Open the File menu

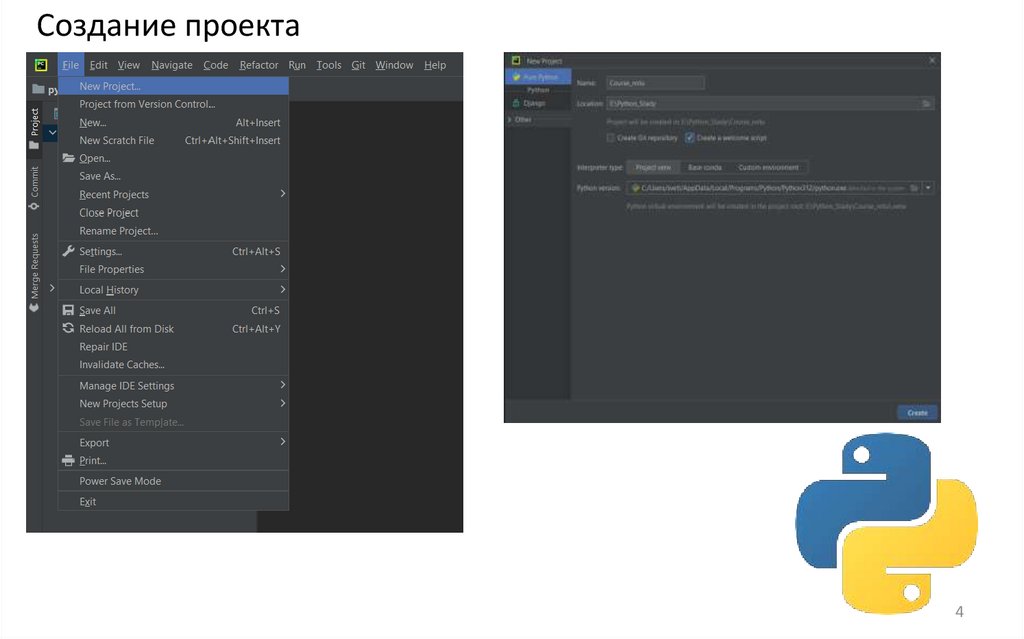pyautogui.click(x=71, y=65)
